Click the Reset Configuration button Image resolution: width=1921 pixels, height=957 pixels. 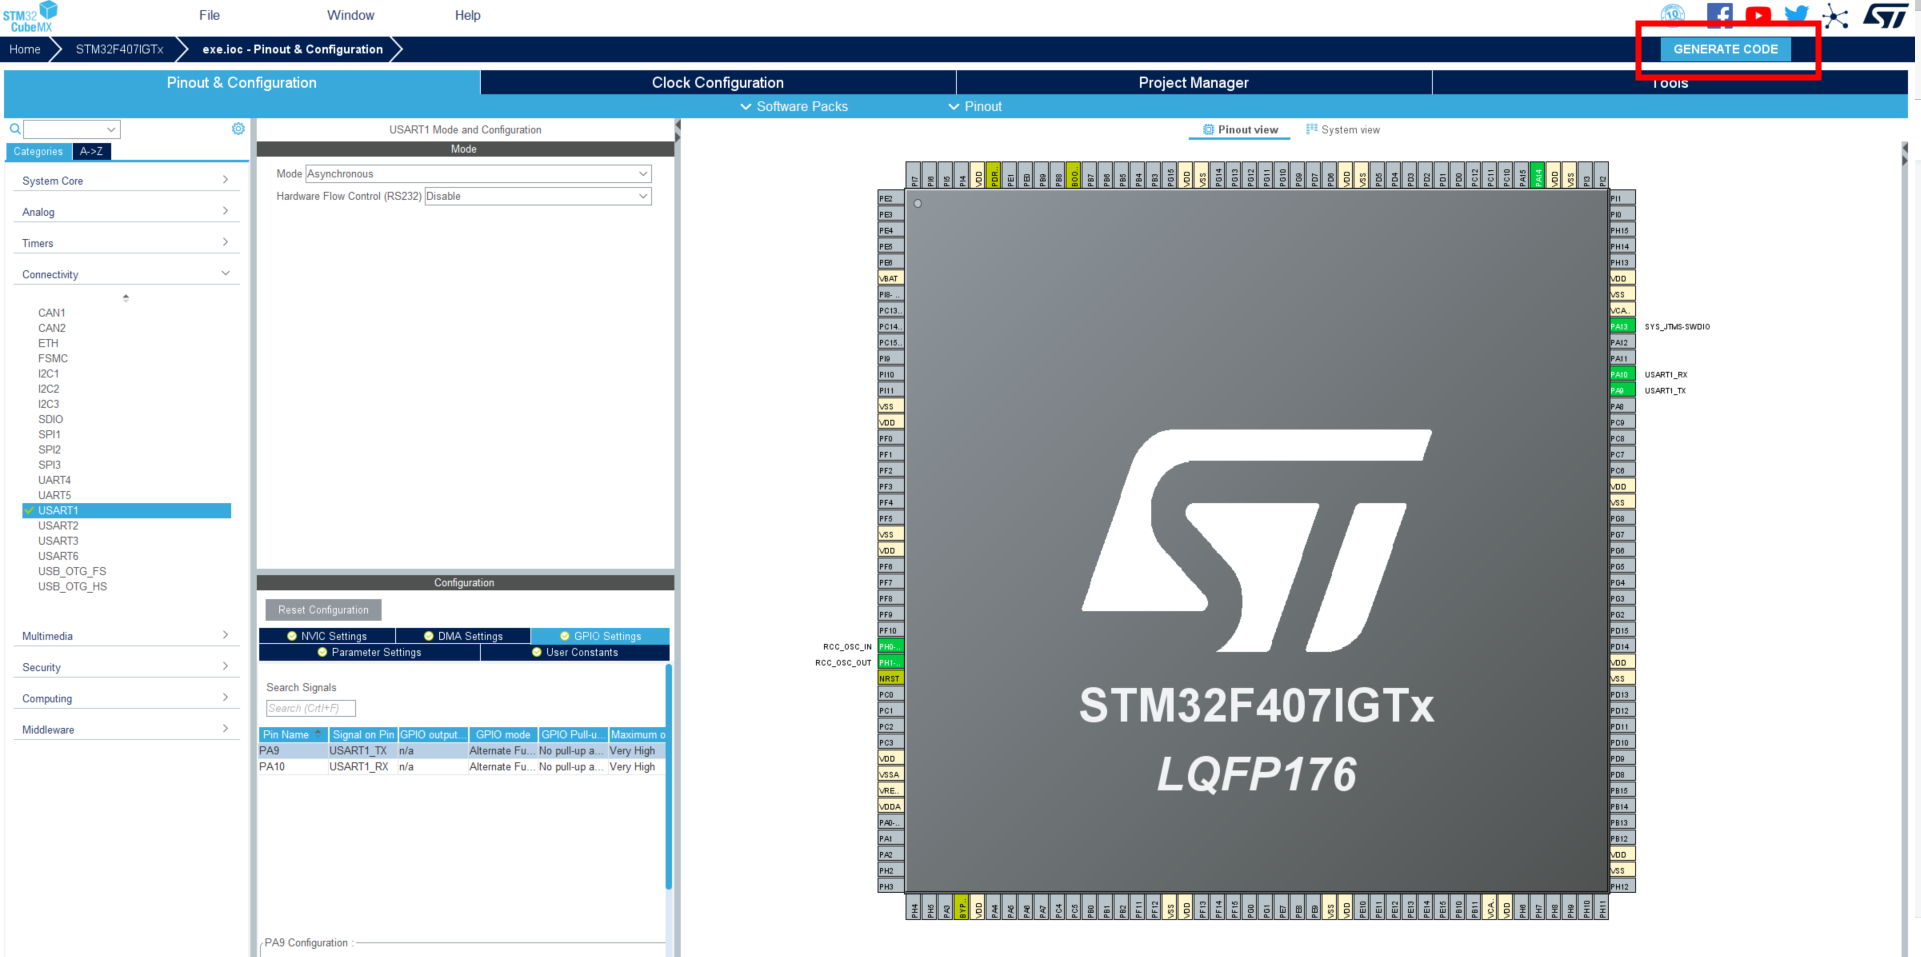tap(323, 610)
